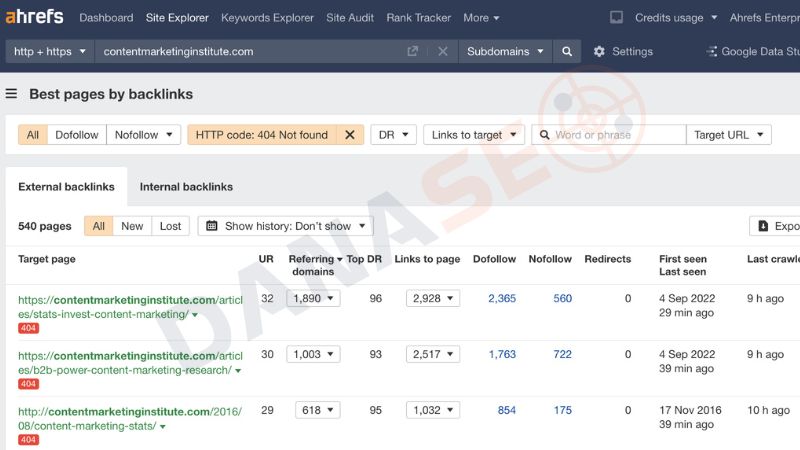The height and width of the screenshot is (450, 800).
Task: Expand the Links to target dropdown
Action: click(474, 135)
